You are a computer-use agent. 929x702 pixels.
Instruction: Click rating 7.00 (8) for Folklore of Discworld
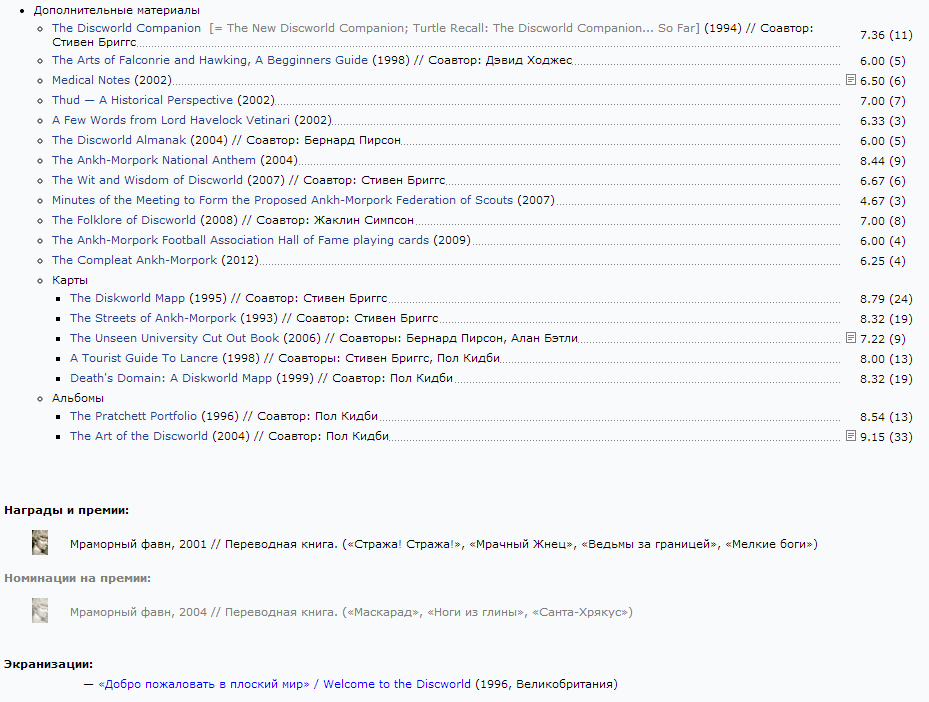point(883,221)
